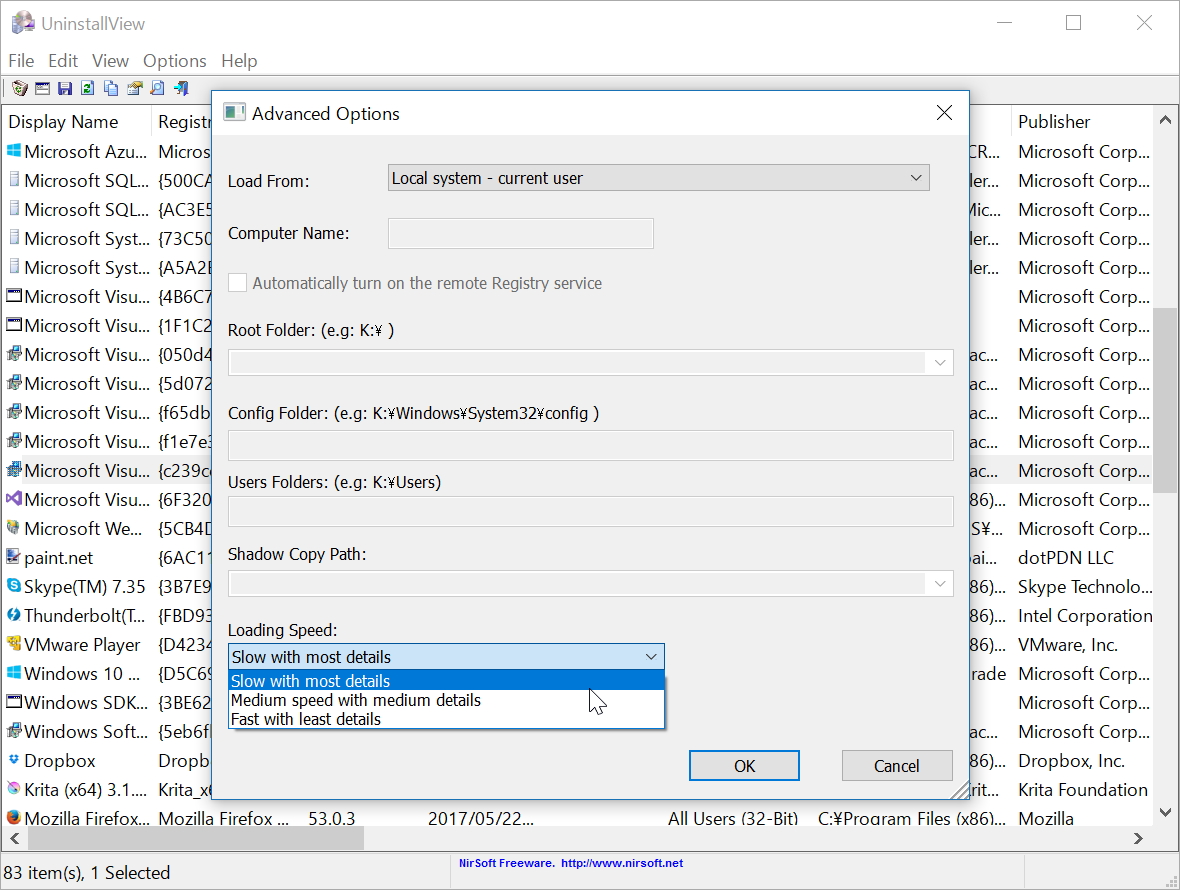1180x890 pixels.
Task: Open the Load From dropdown
Action: tap(658, 178)
